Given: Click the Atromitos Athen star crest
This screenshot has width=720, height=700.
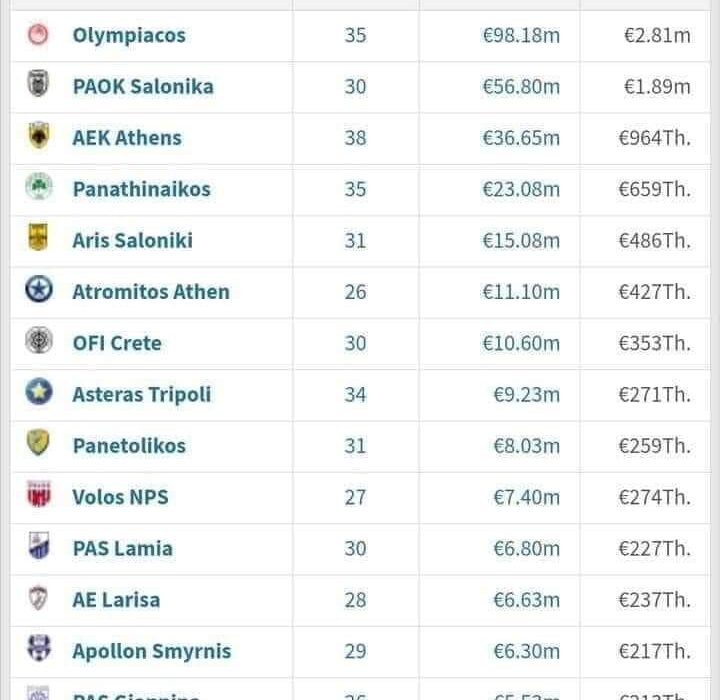Looking at the screenshot, I should click(38, 291).
